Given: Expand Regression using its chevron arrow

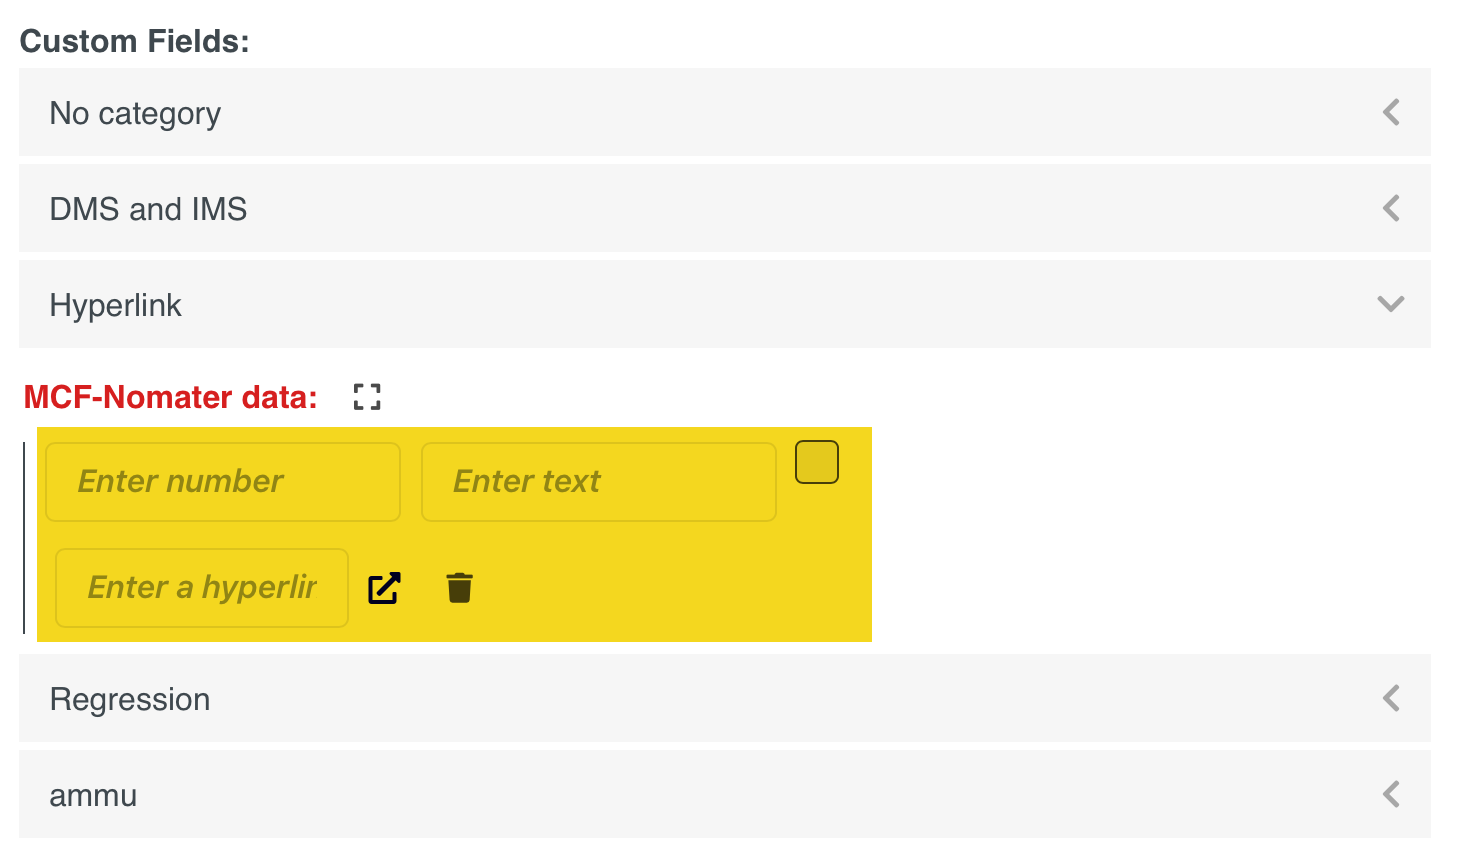Looking at the screenshot, I should click(x=1390, y=698).
